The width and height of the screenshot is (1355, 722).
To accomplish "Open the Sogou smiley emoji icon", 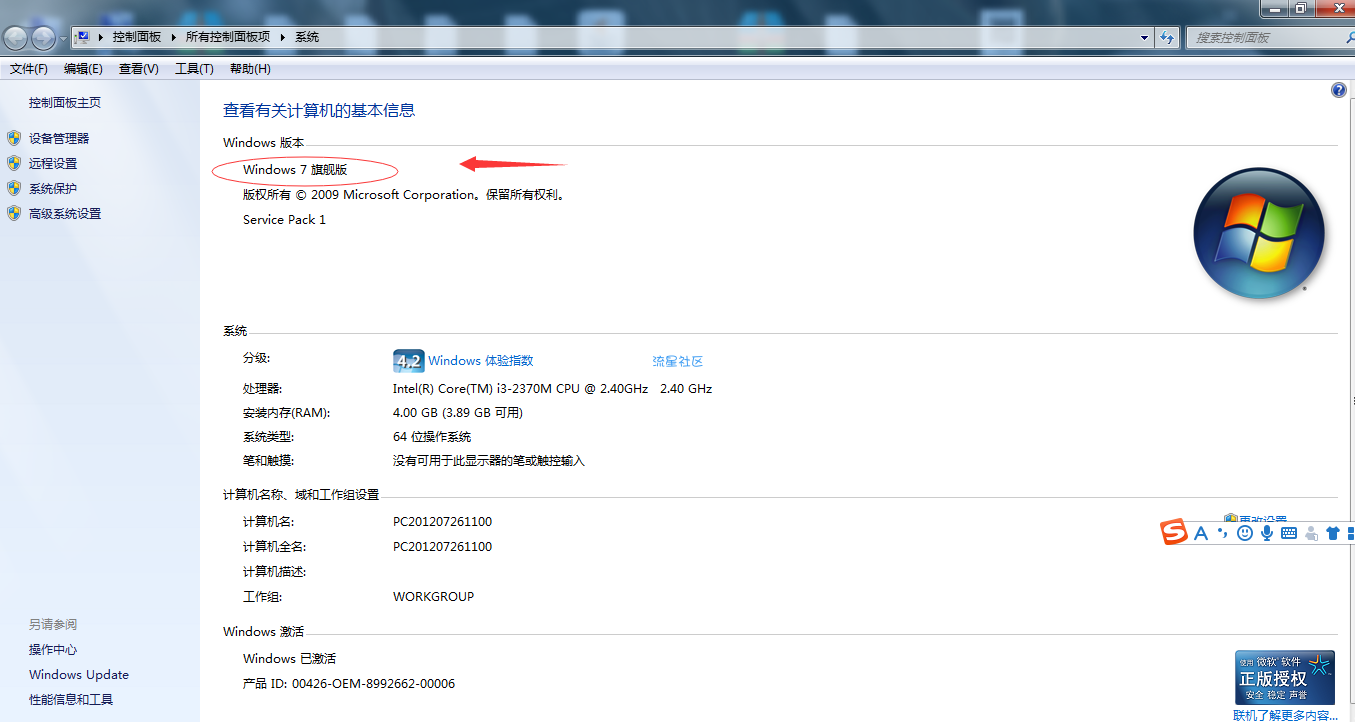I will coord(1245,533).
